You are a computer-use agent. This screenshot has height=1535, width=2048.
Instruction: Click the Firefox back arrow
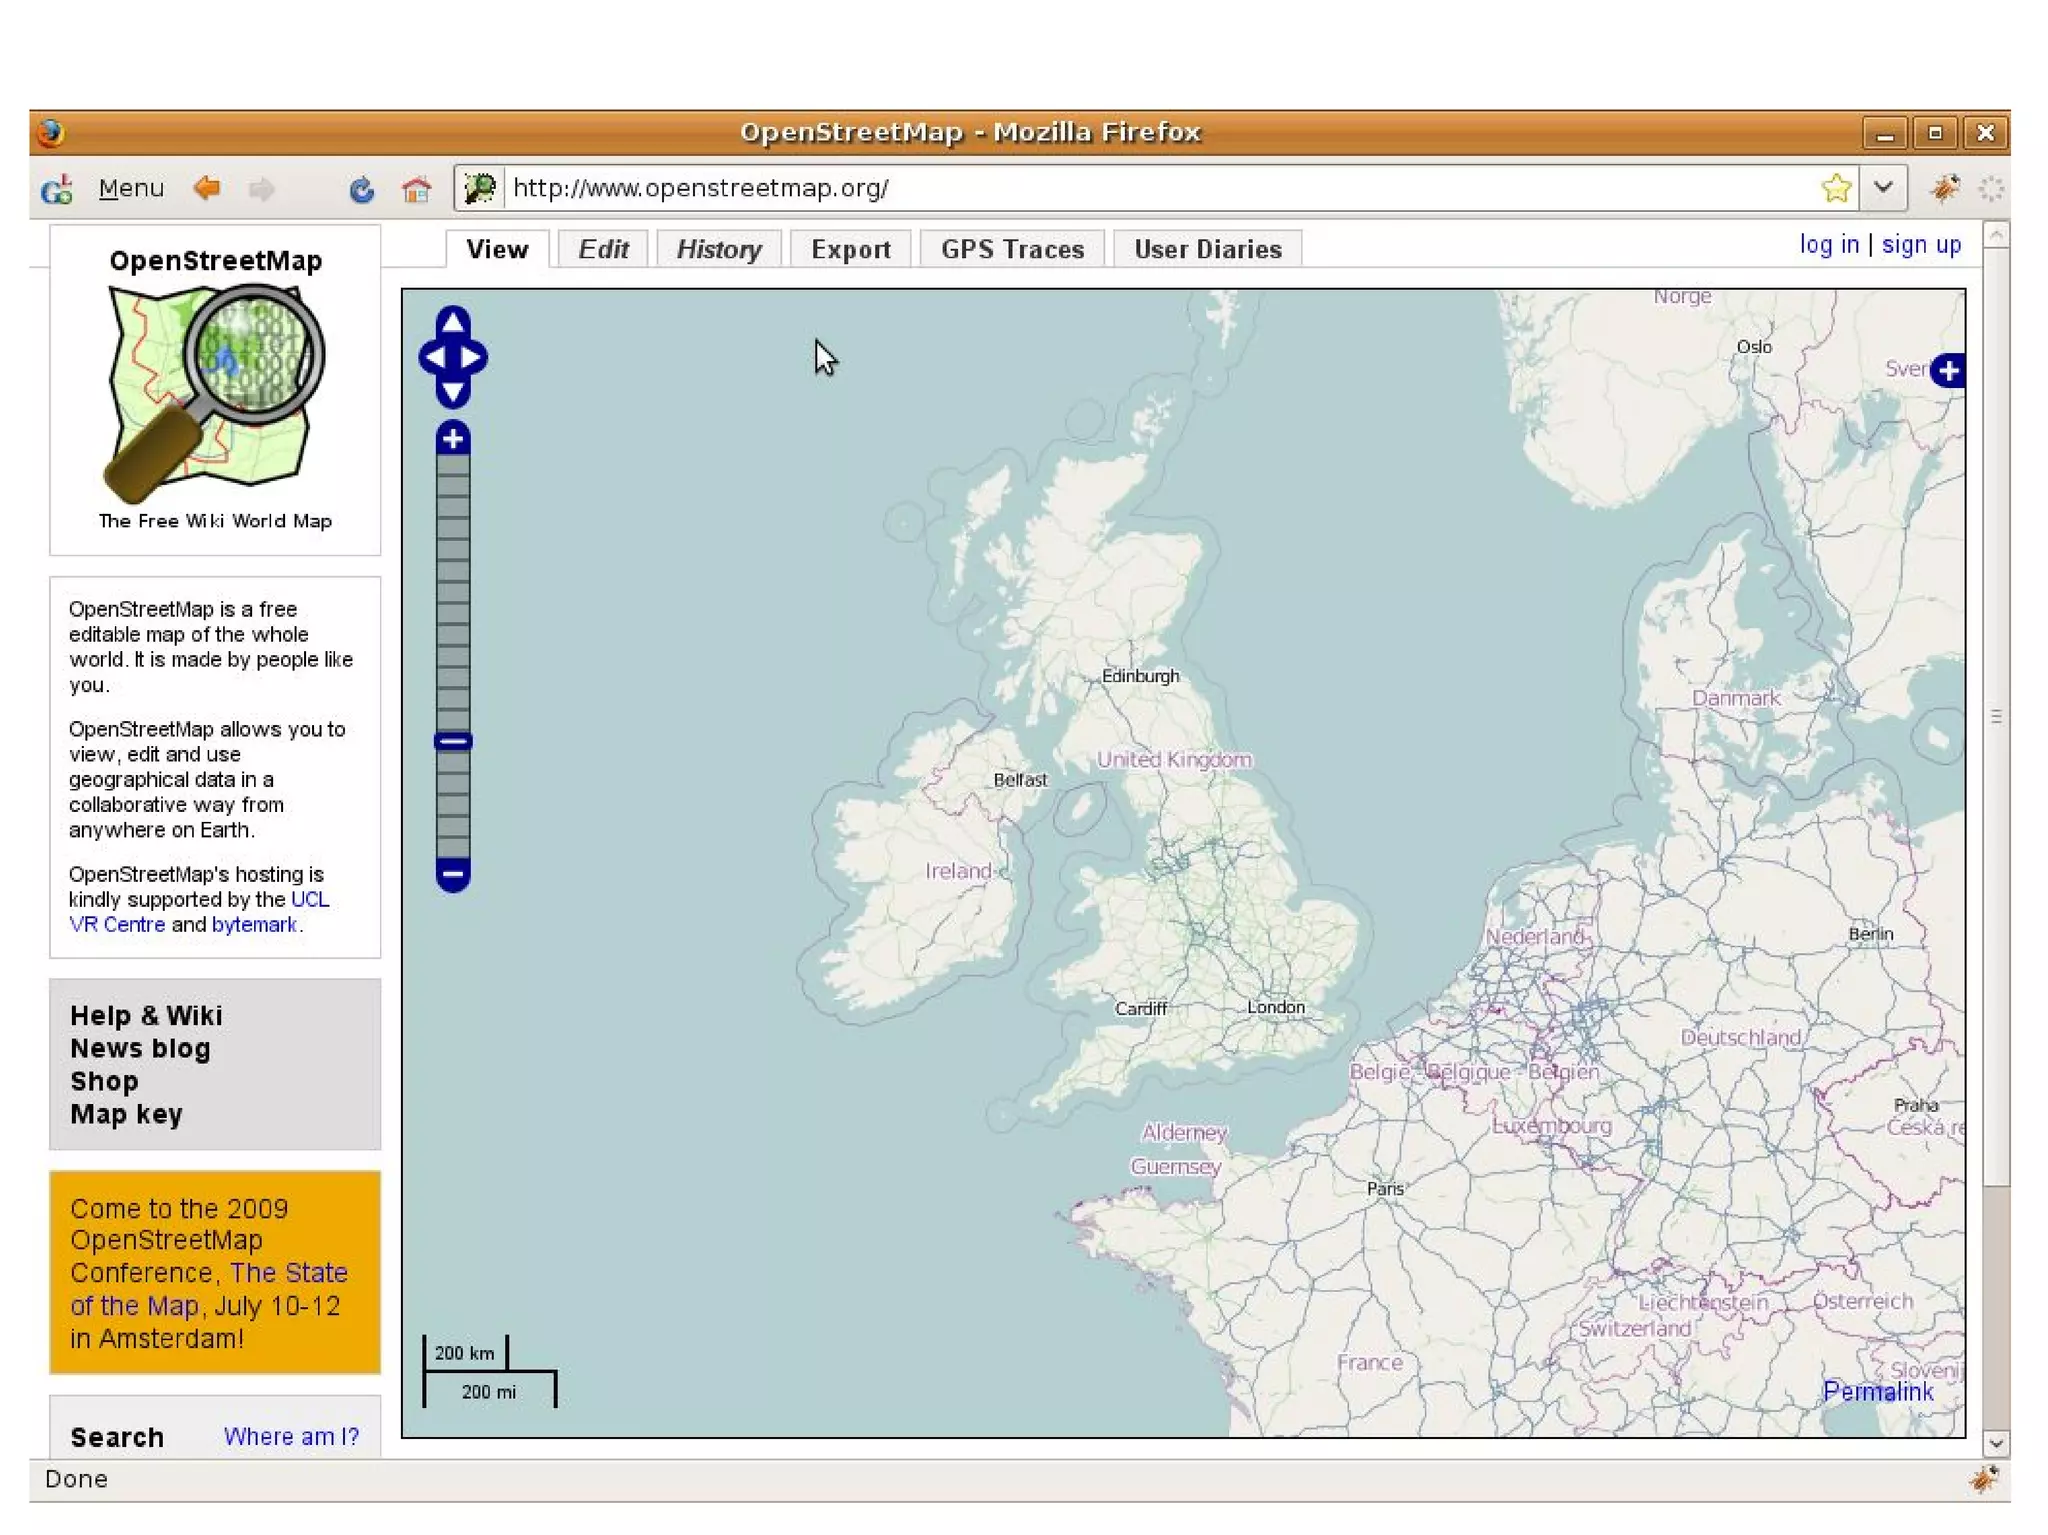click(x=207, y=187)
